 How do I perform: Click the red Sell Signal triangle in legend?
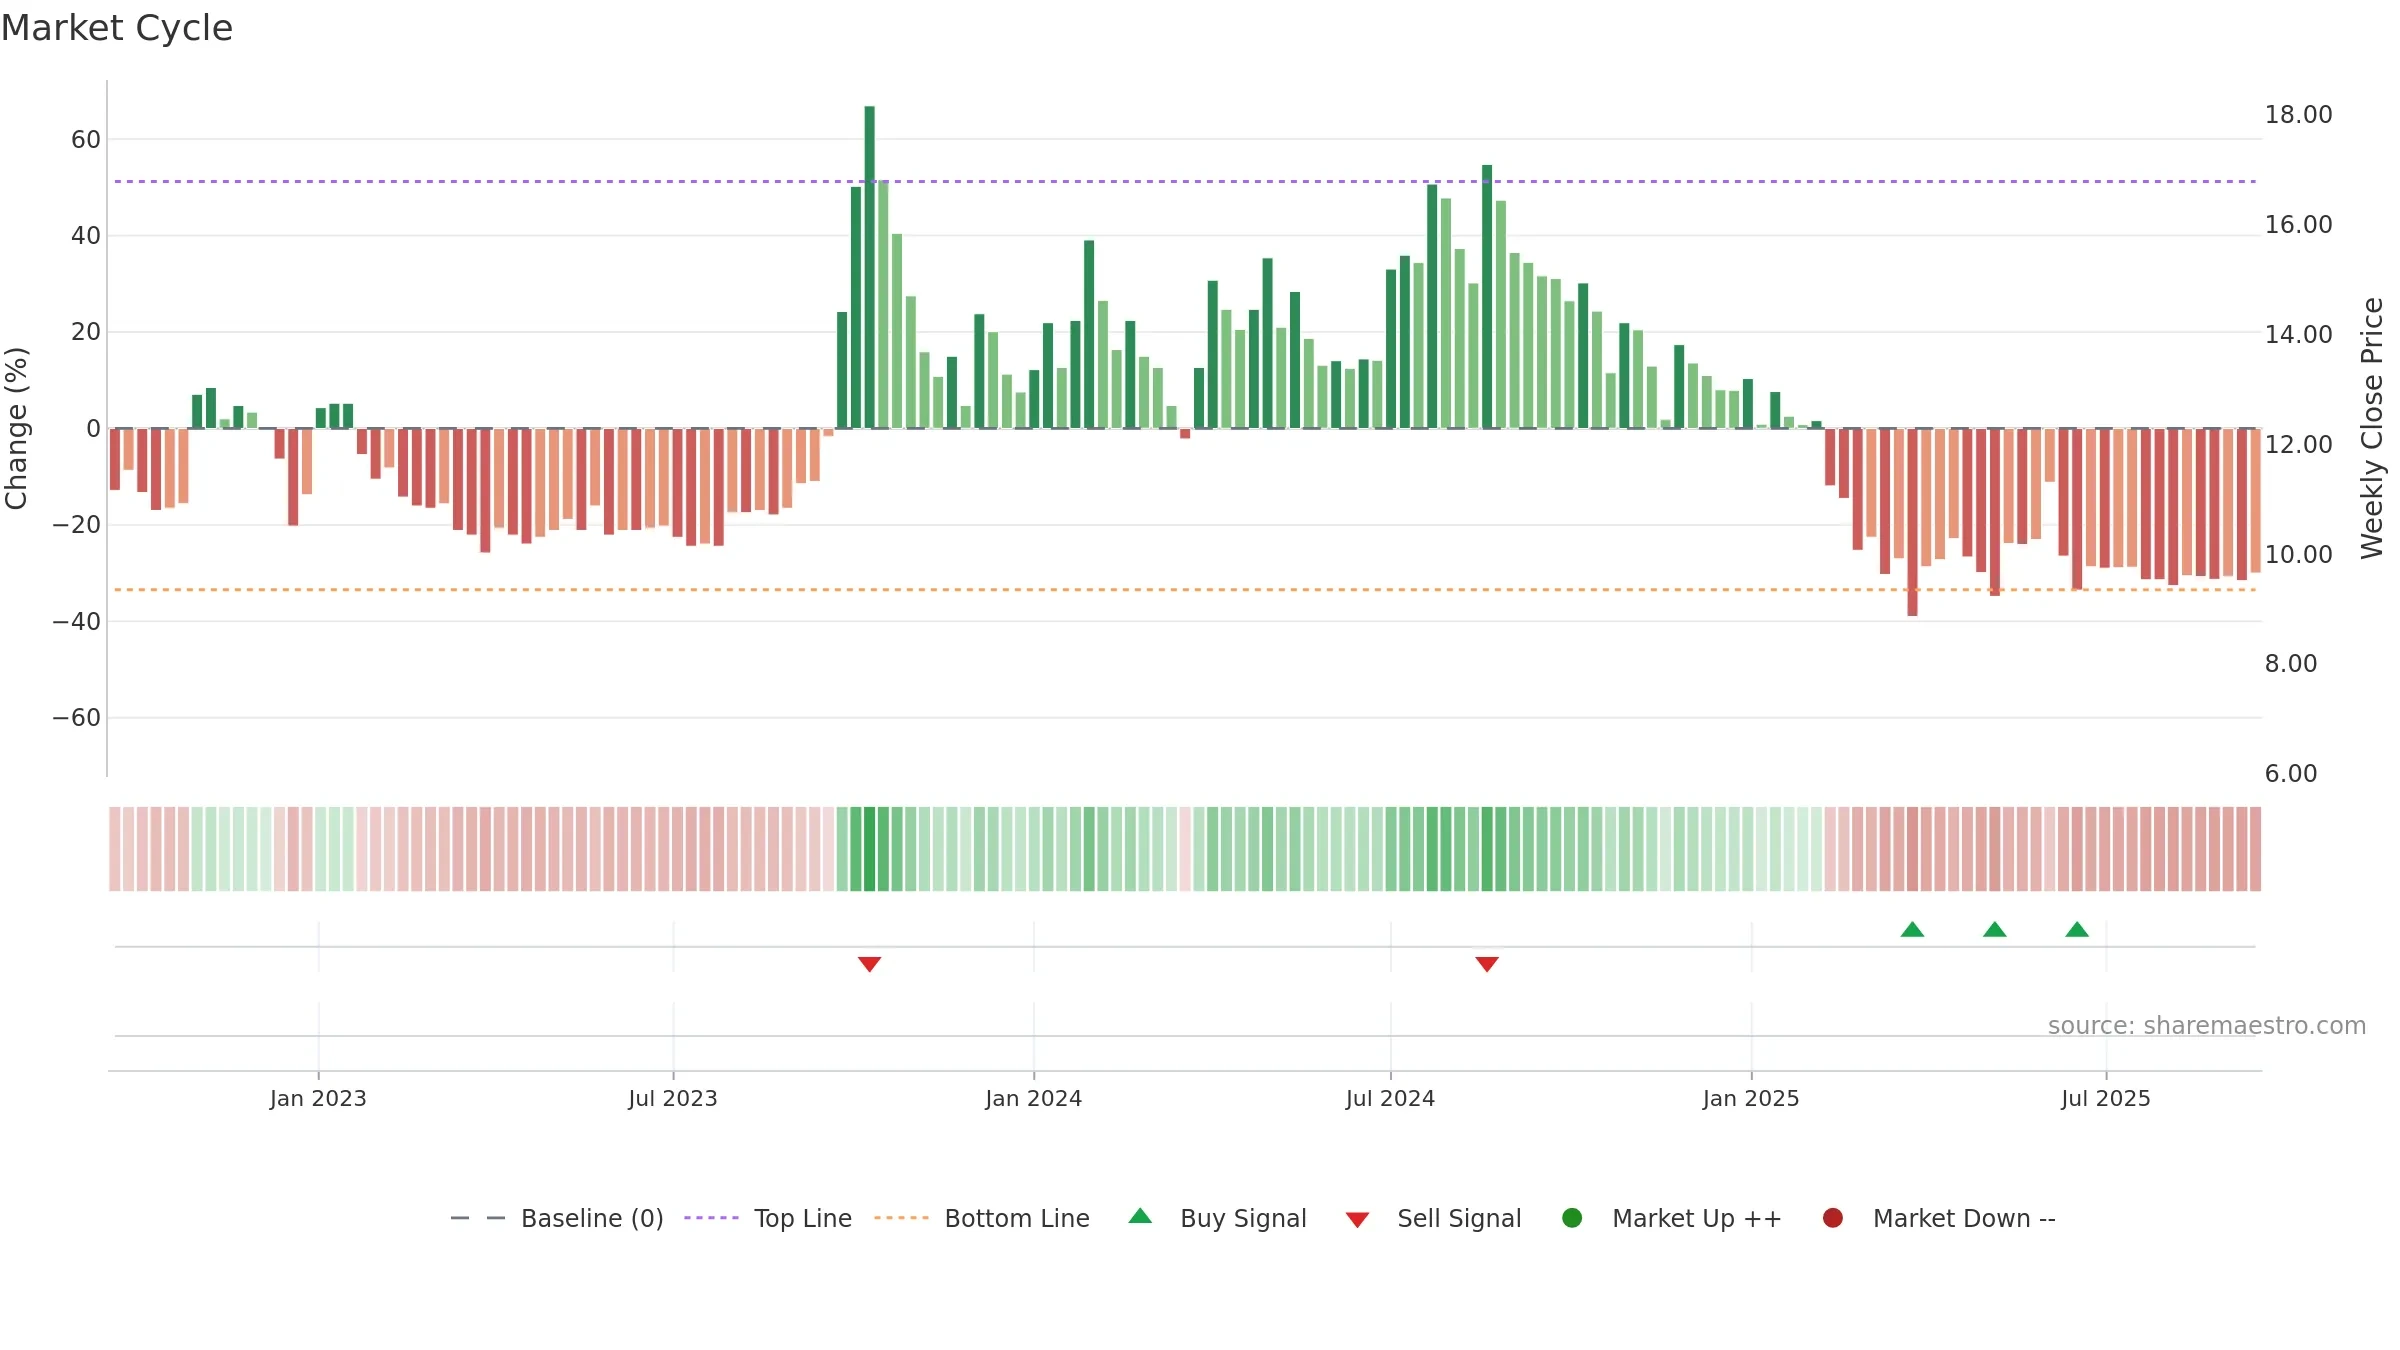[x=1357, y=1220]
